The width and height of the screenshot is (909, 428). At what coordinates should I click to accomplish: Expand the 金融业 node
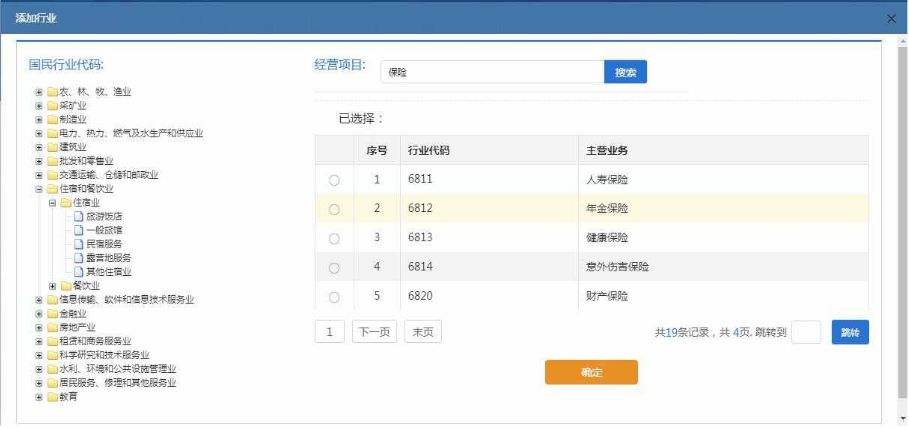pos(39,314)
